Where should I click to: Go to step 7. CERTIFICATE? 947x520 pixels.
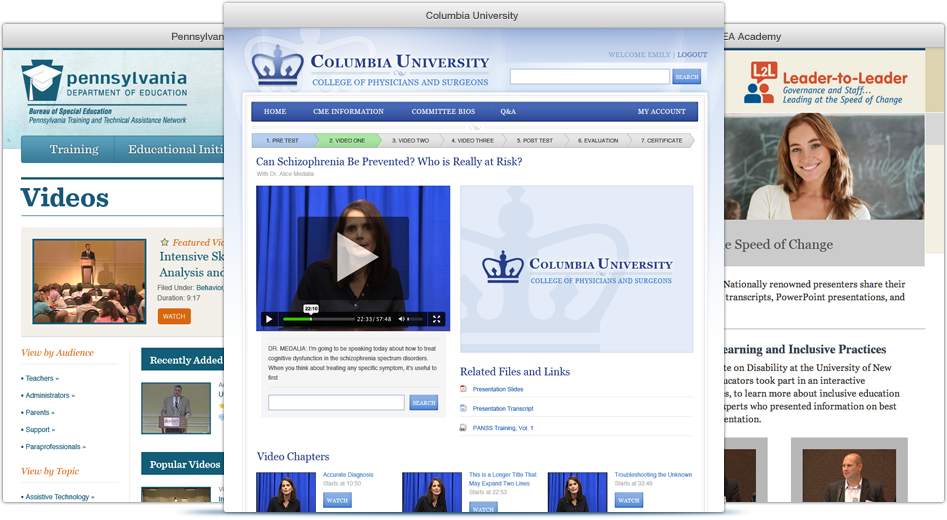(662, 141)
